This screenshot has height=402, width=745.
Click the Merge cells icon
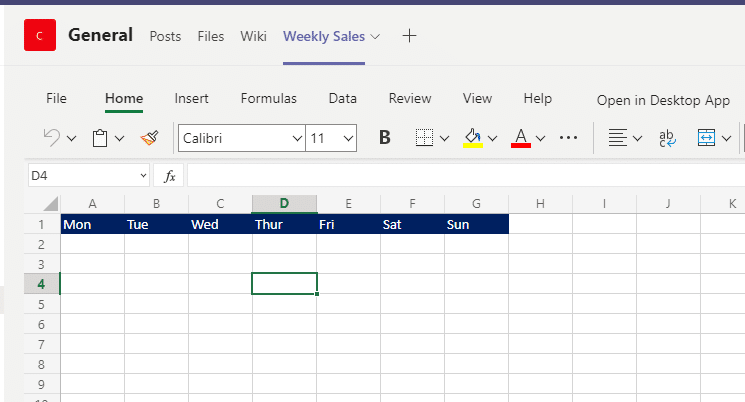click(707, 138)
